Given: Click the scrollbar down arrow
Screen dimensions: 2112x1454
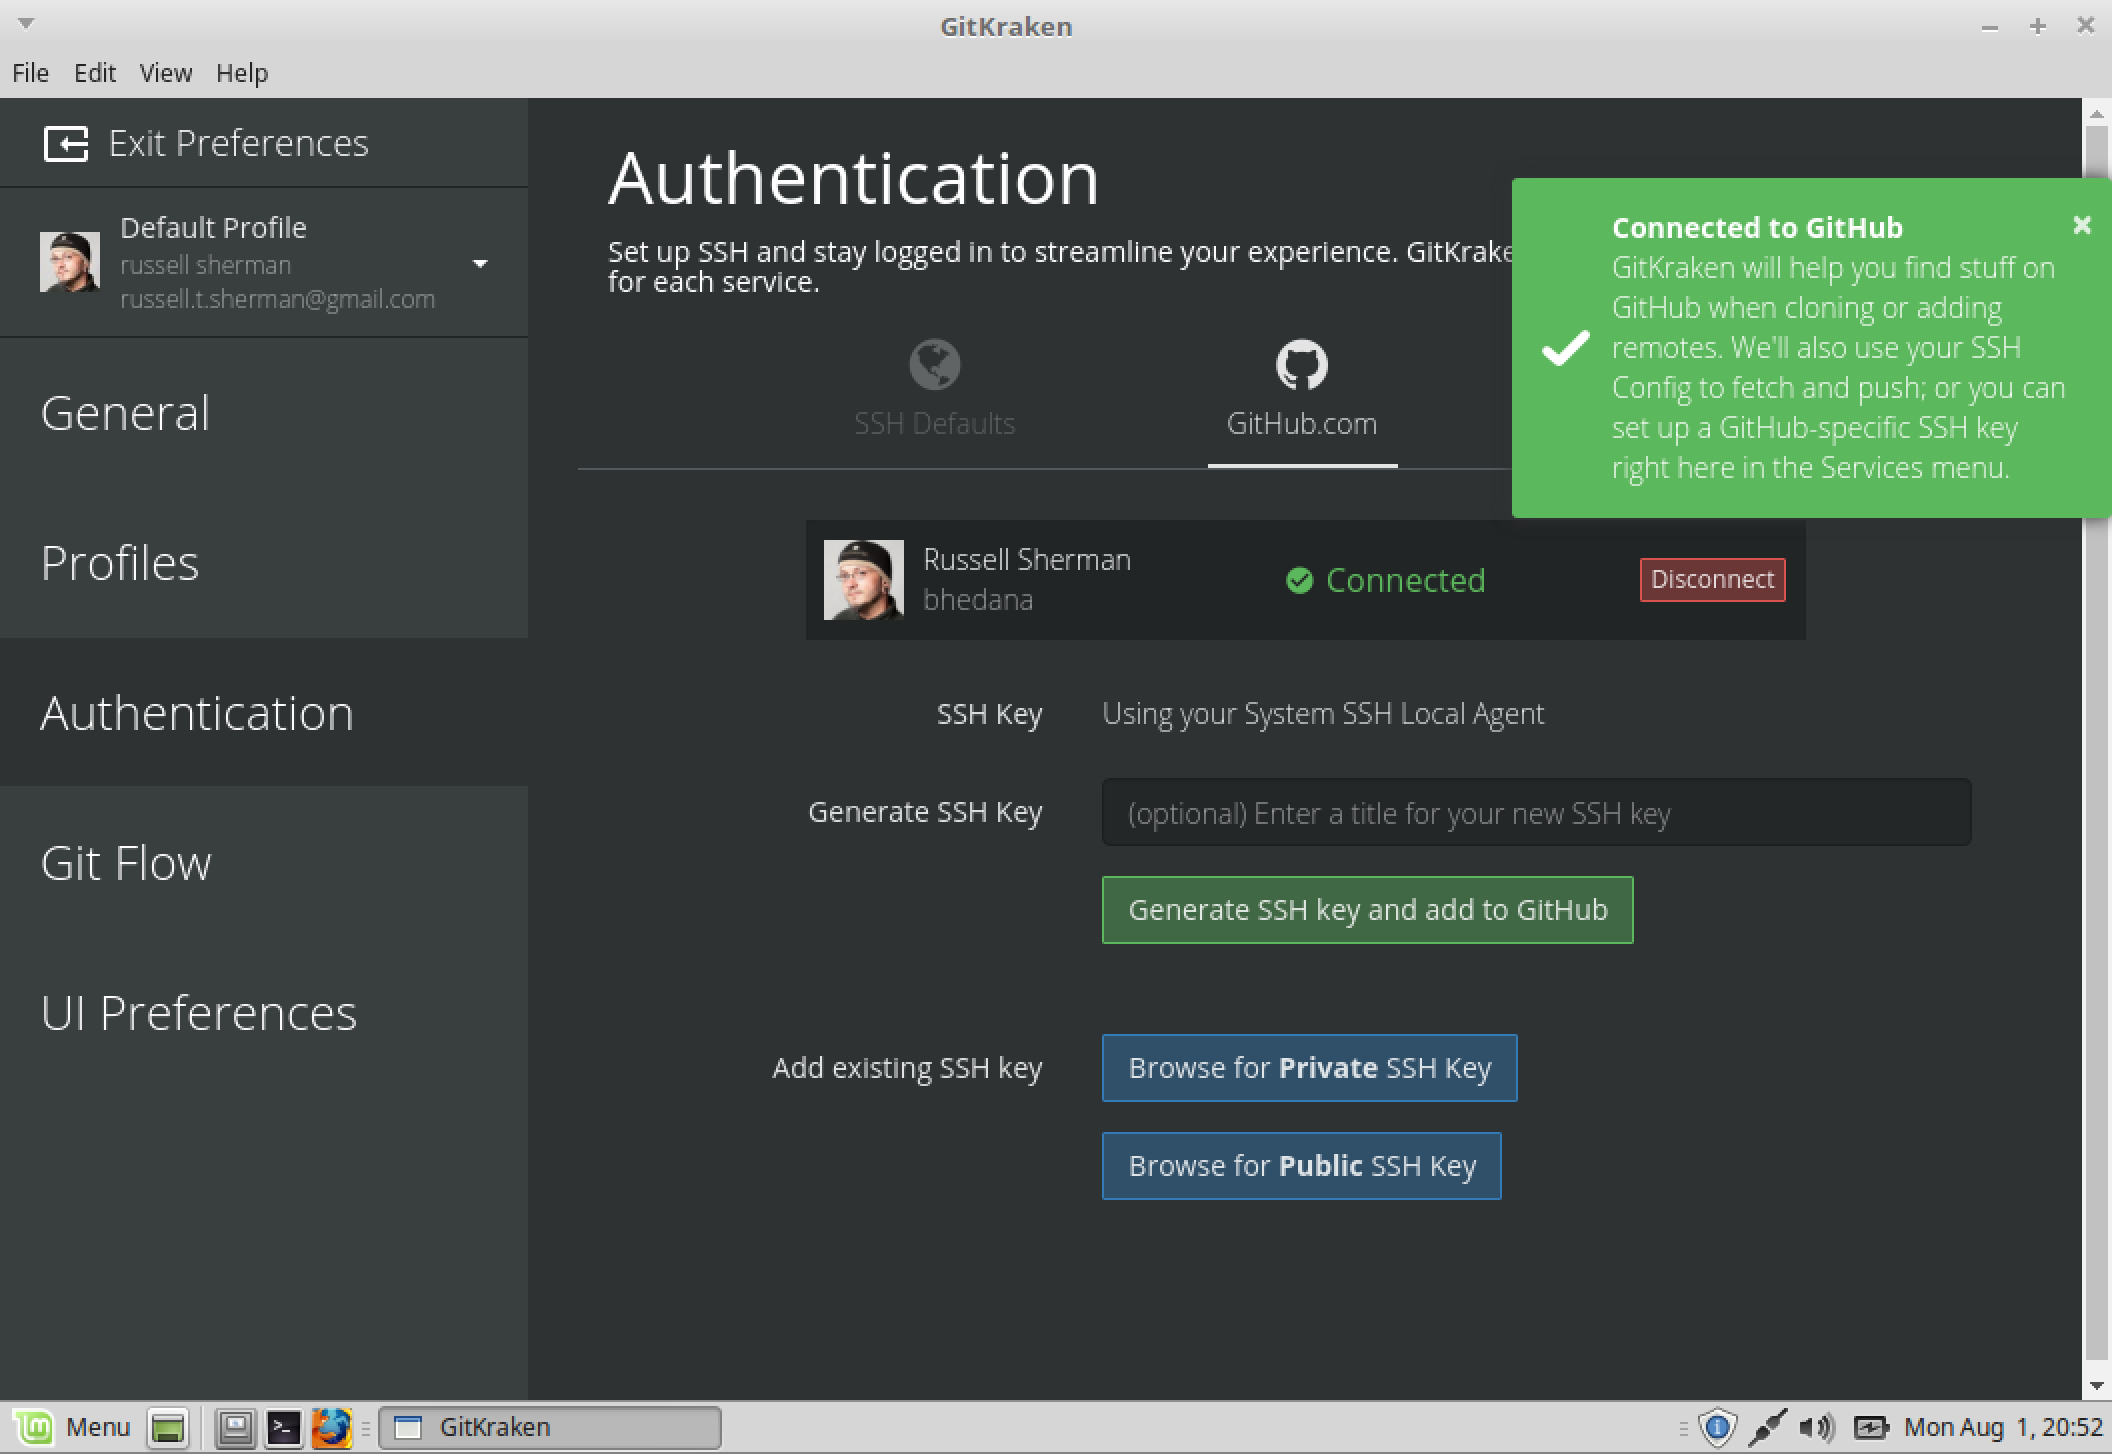Looking at the screenshot, I should point(2096,1386).
